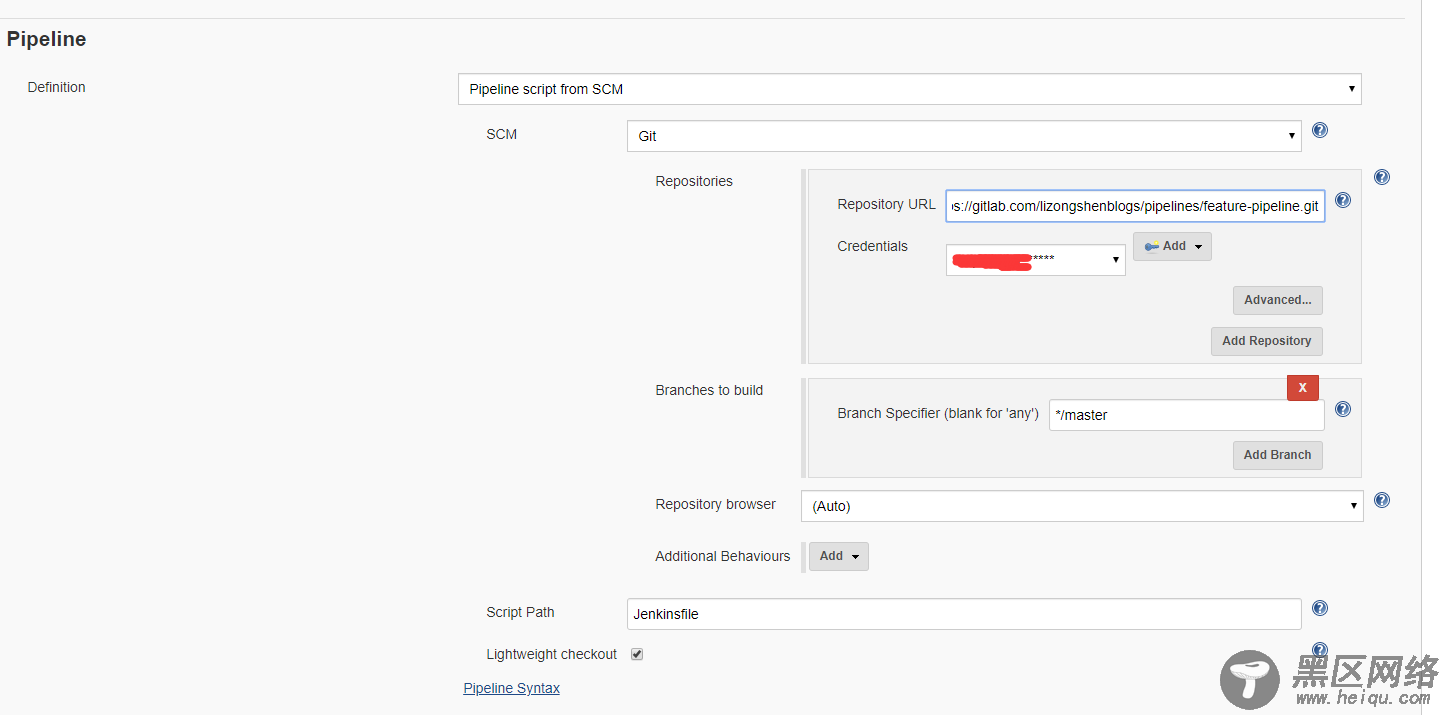Open help for Repository browser
1452x715 pixels.
1382,500
